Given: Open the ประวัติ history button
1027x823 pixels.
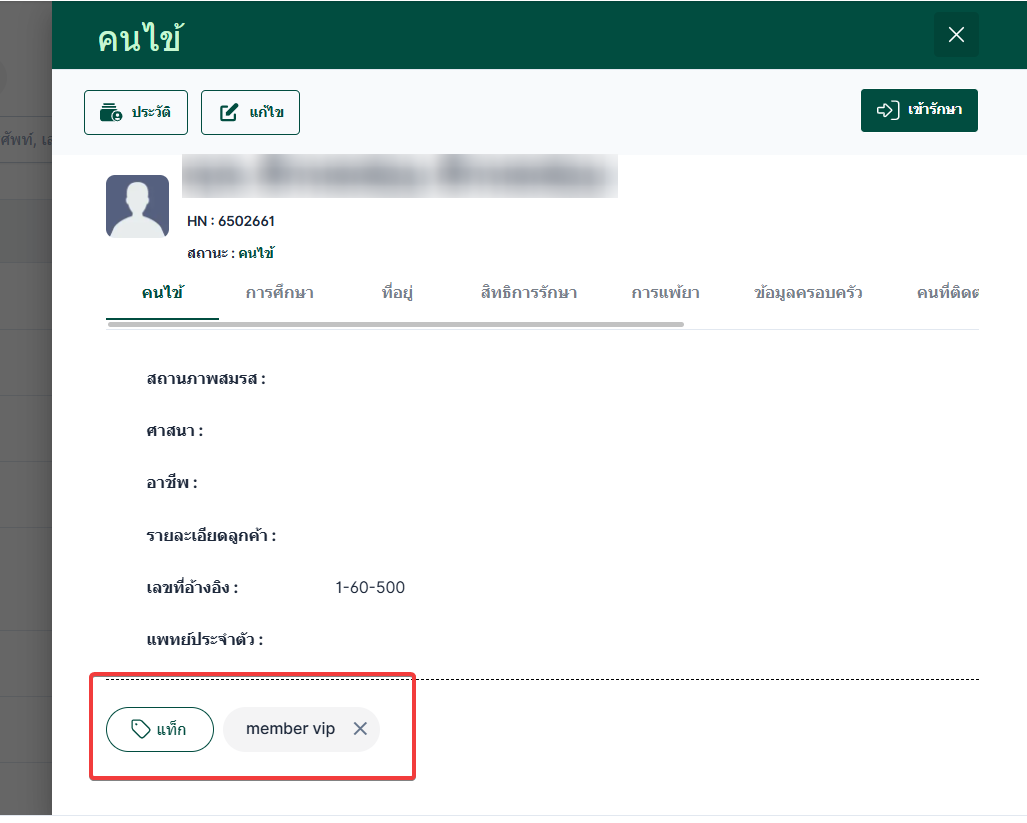Looking at the screenshot, I should tap(136, 113).
